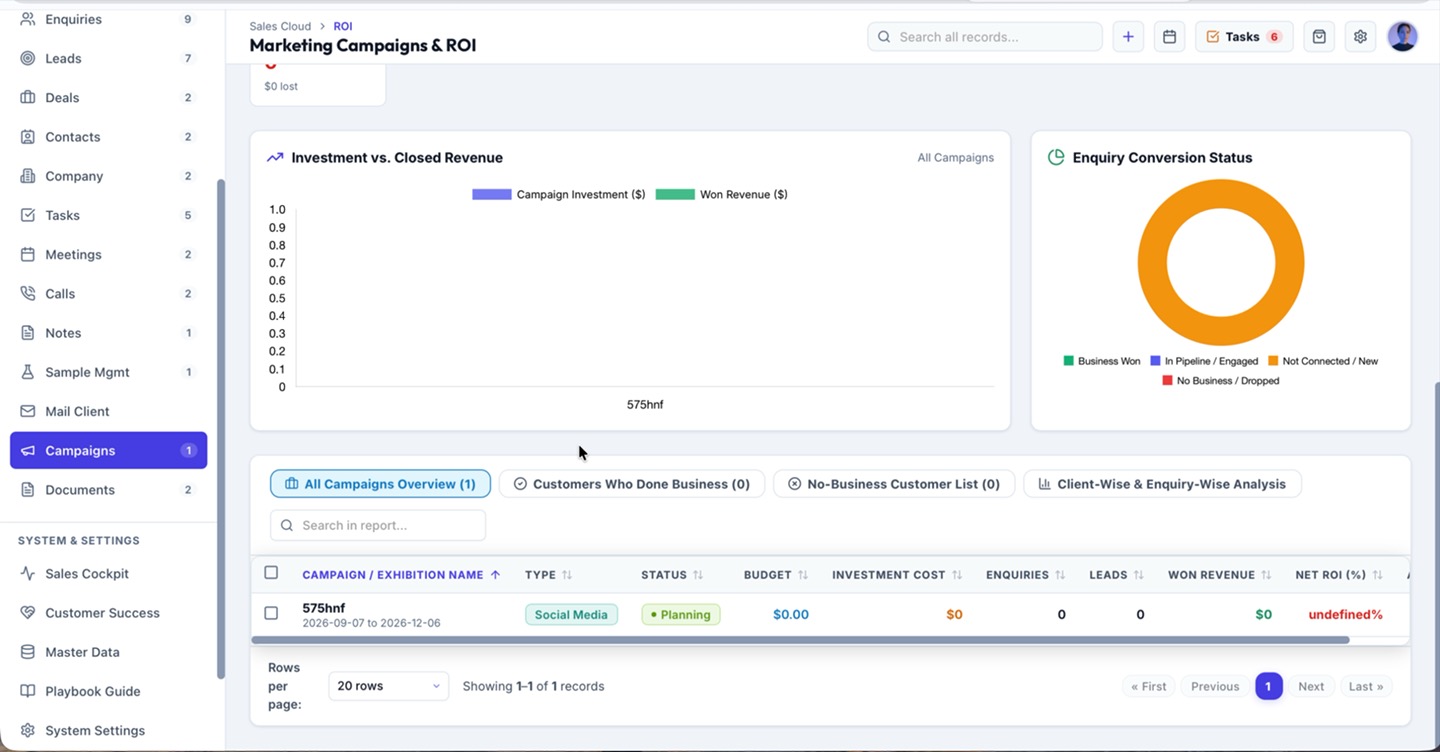
Task: Toggle the Won Revenue ($) legend item
Action: click(722, 194)
